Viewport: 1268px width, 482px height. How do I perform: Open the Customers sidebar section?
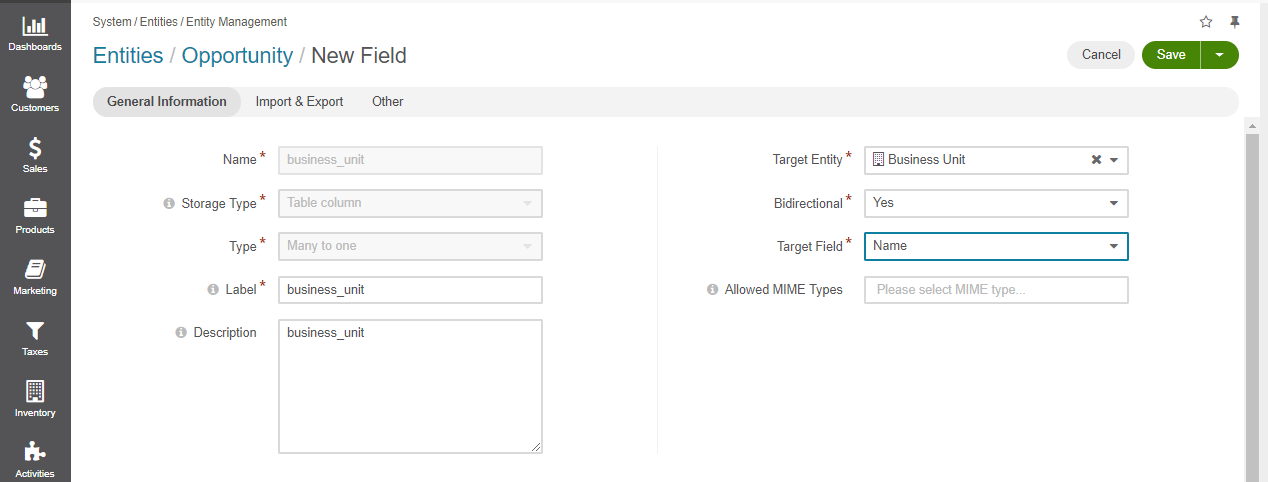point(35,94)
